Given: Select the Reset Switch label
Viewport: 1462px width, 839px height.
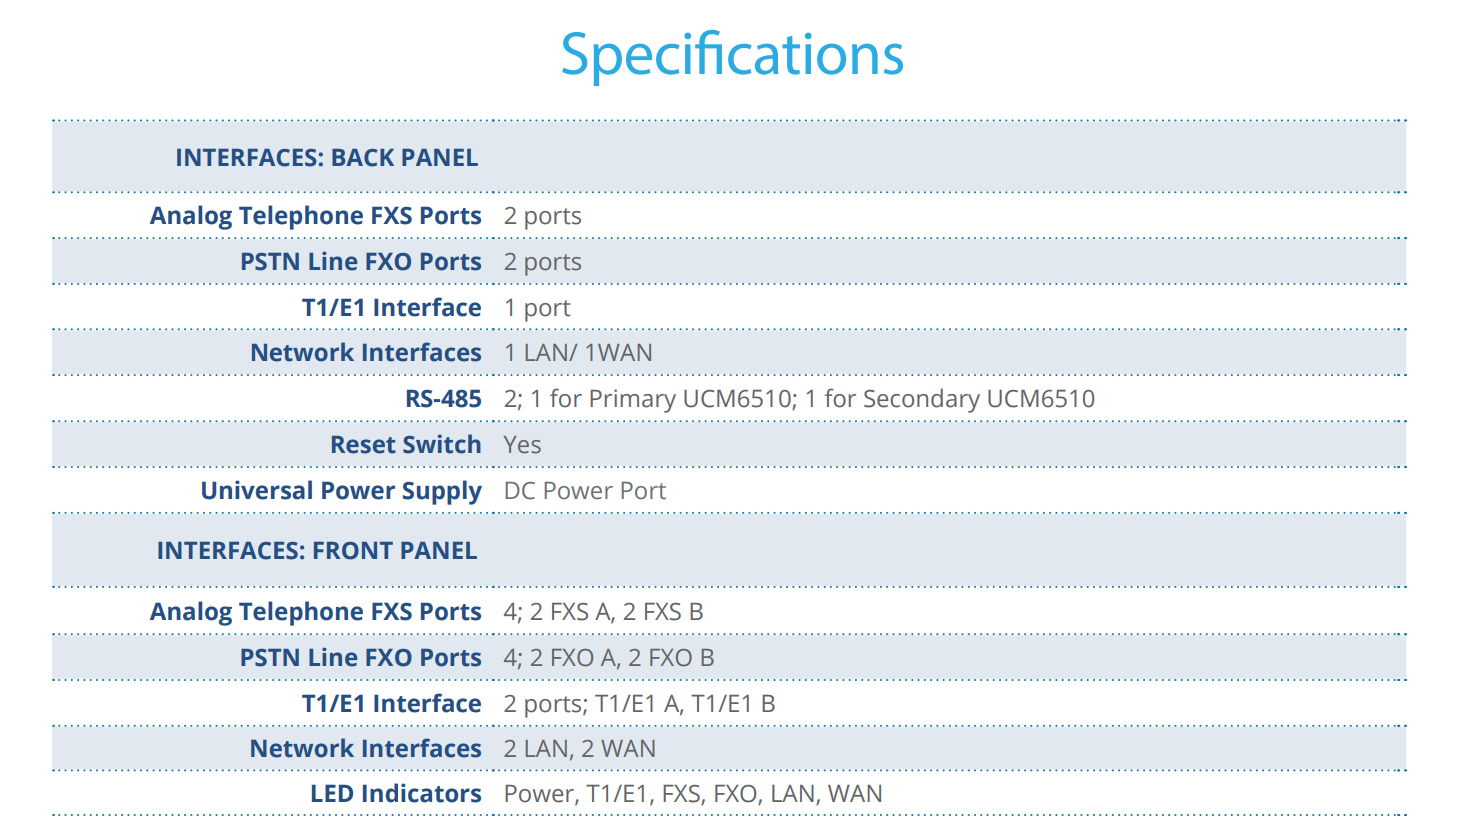Looking at the screenshot, I should tap(406, 445).
